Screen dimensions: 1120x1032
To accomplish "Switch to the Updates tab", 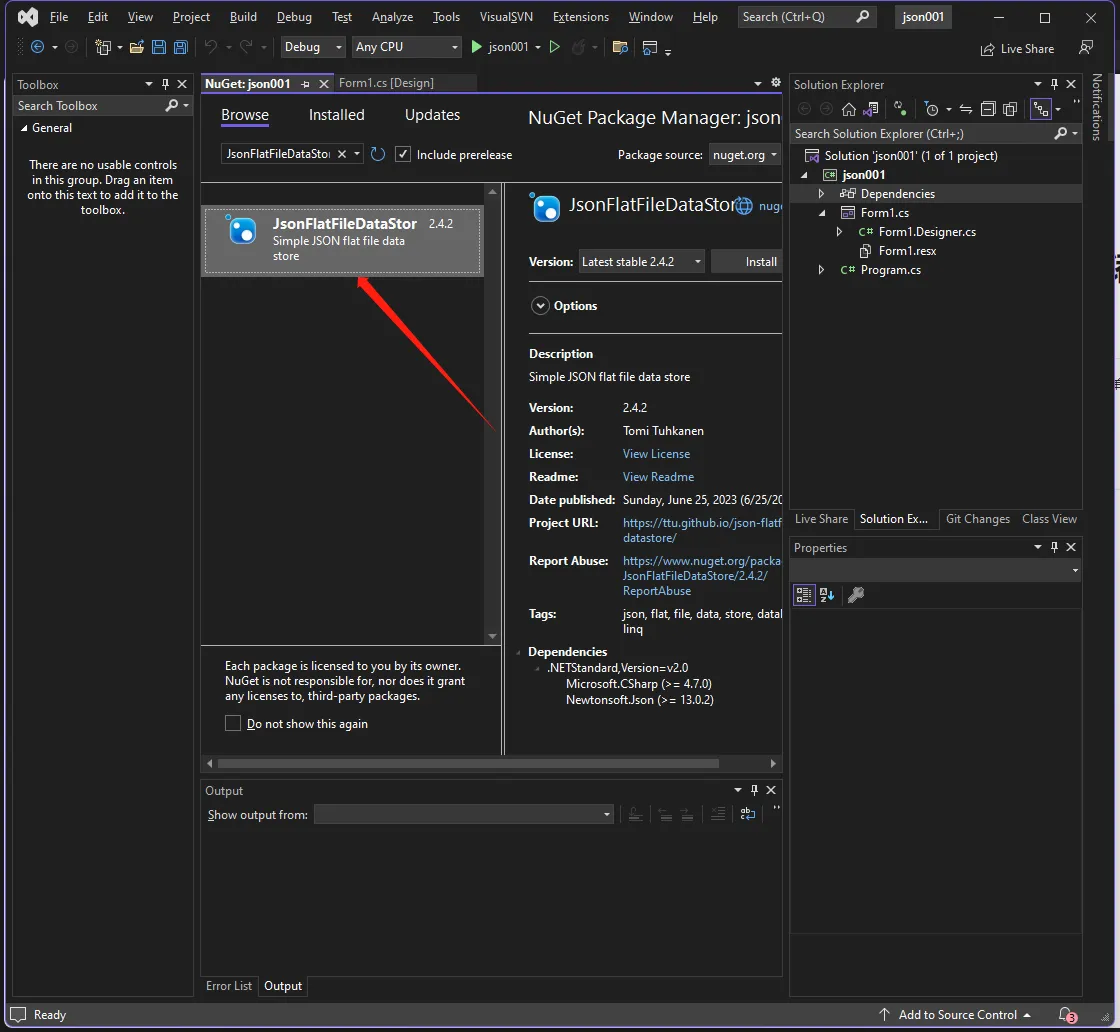I will pos(432,115).
